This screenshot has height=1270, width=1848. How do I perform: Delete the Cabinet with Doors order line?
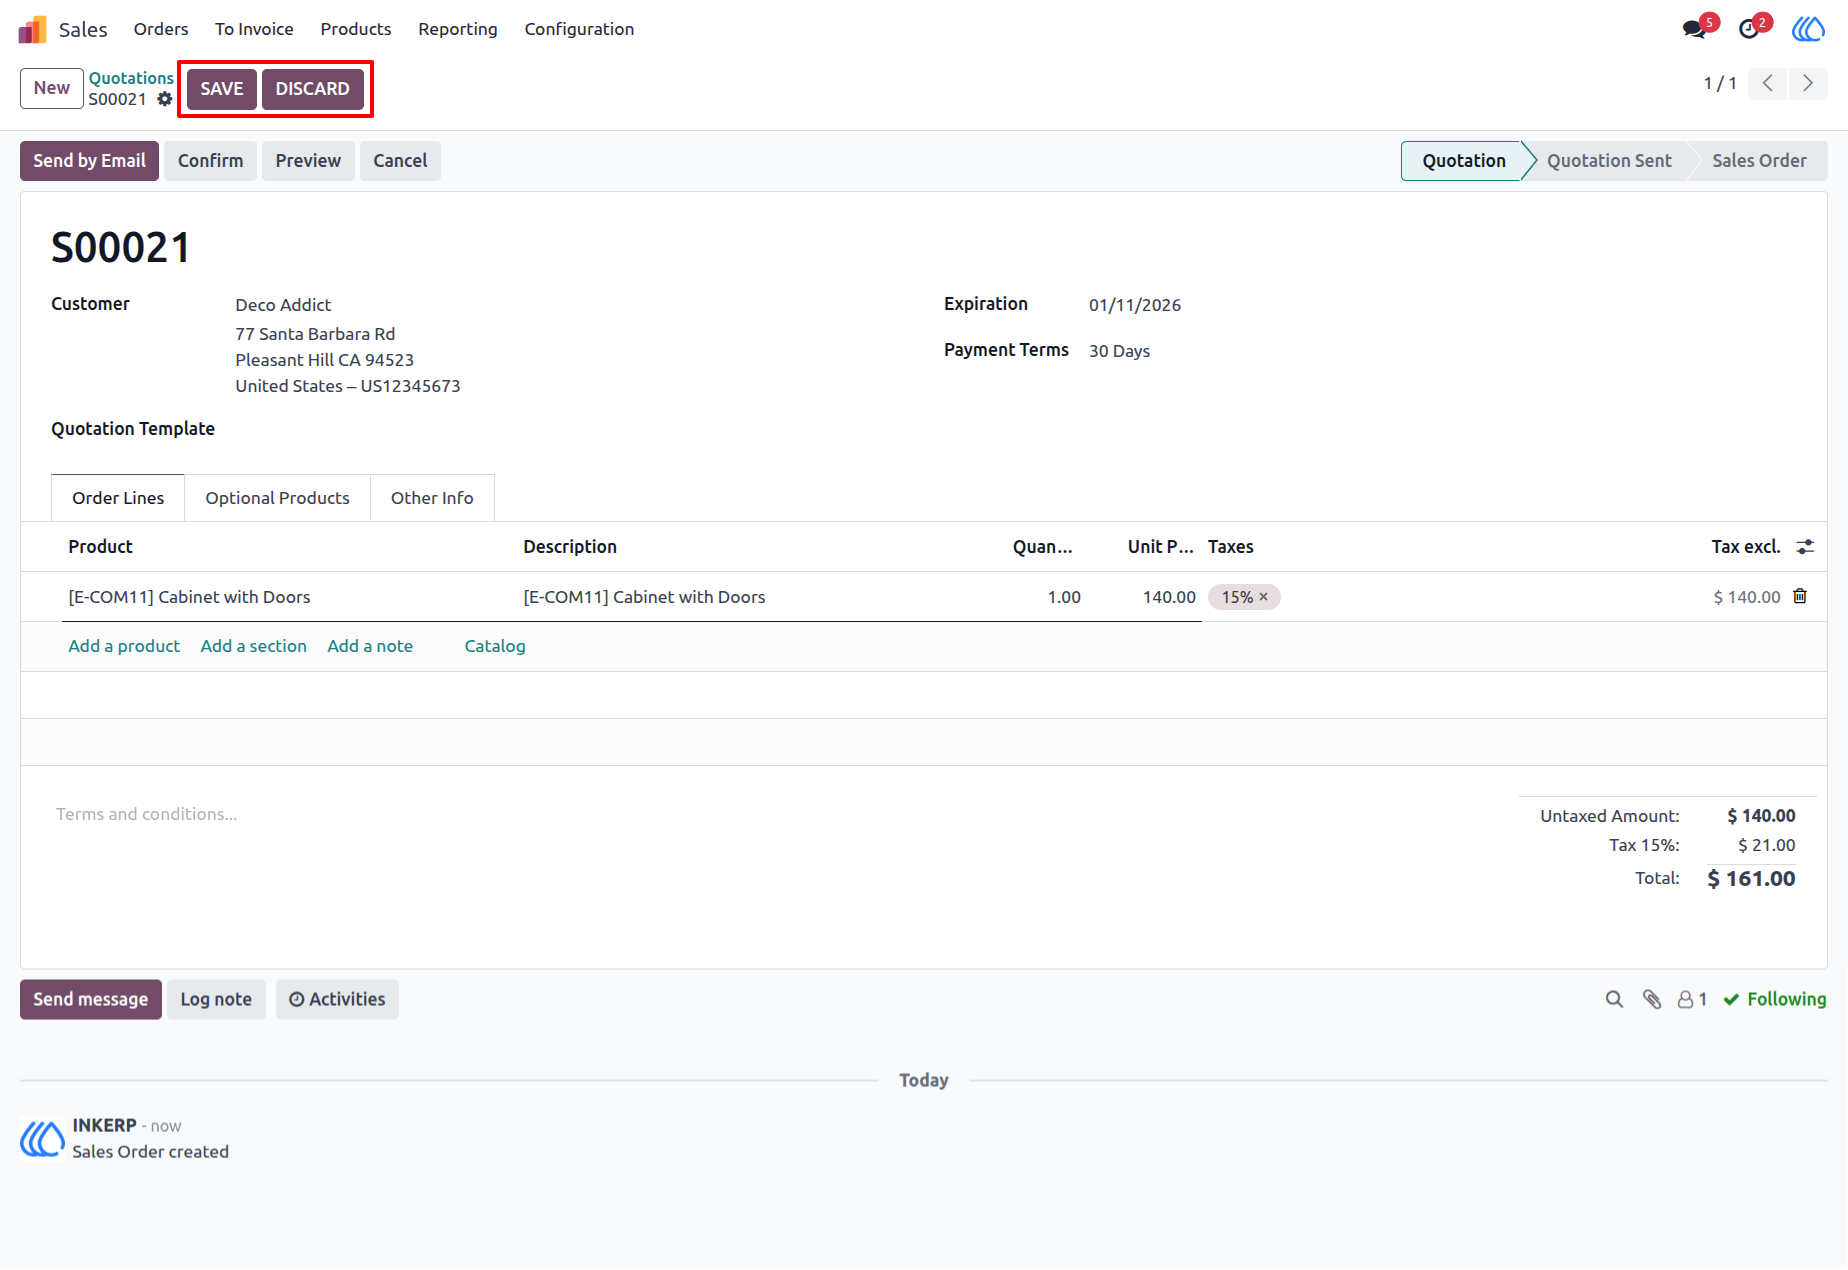(1800, 596)
